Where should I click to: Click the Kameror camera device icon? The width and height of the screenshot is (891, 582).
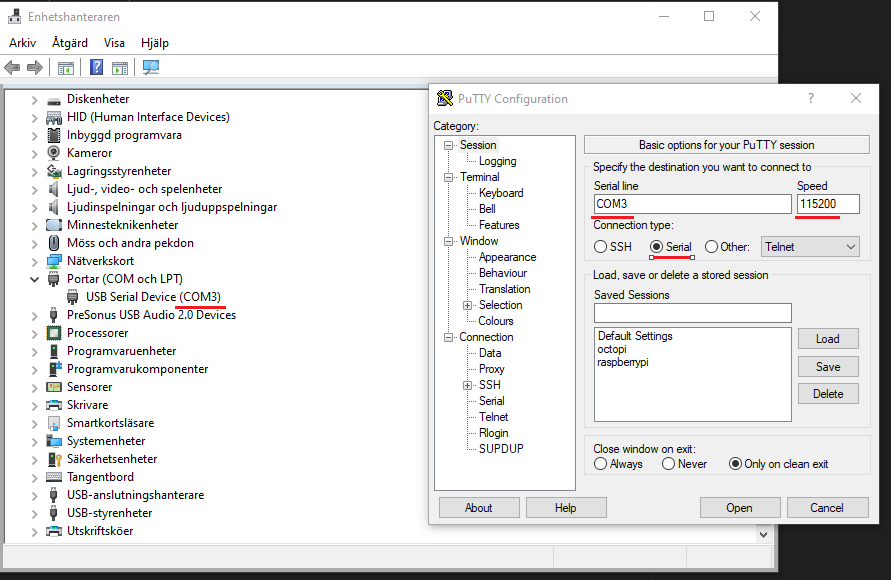54,153
